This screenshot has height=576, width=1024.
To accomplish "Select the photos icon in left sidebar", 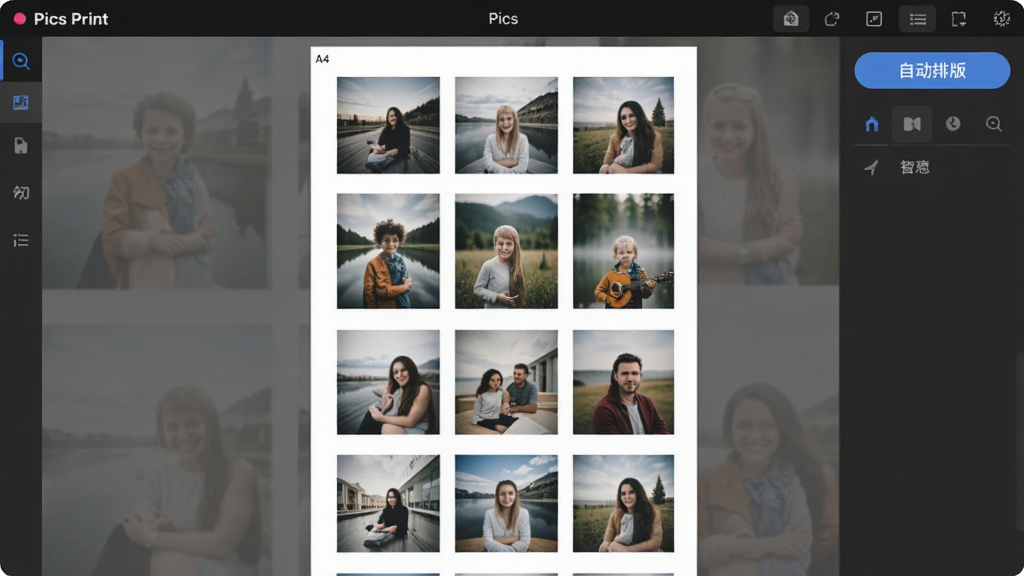I will click(21, 103).
